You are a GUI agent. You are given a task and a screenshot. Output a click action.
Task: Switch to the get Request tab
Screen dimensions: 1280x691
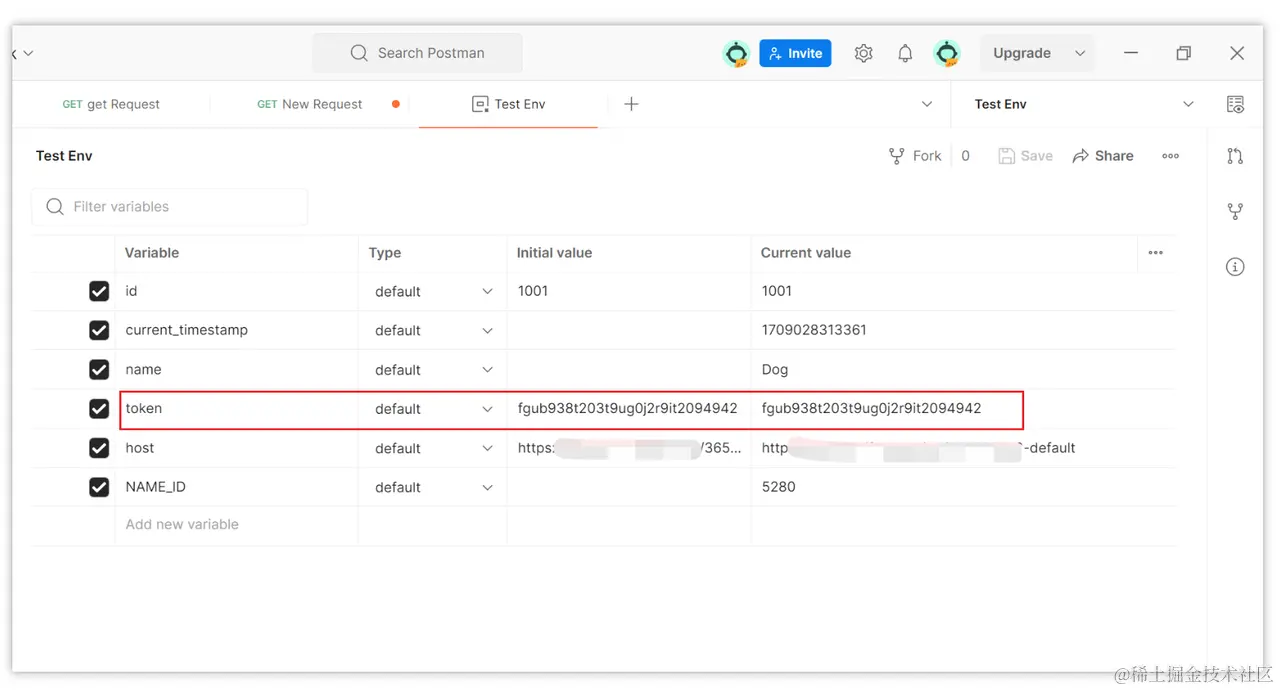111,104
